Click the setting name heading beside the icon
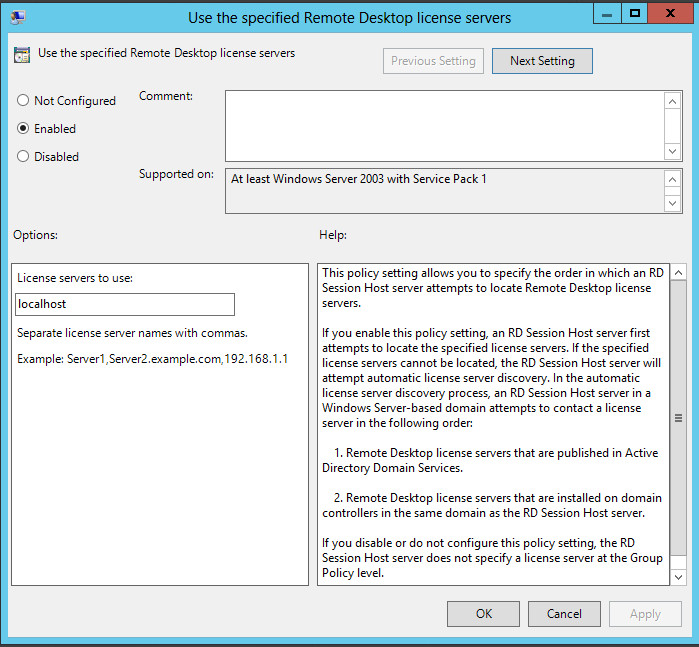 pos(166,53)
